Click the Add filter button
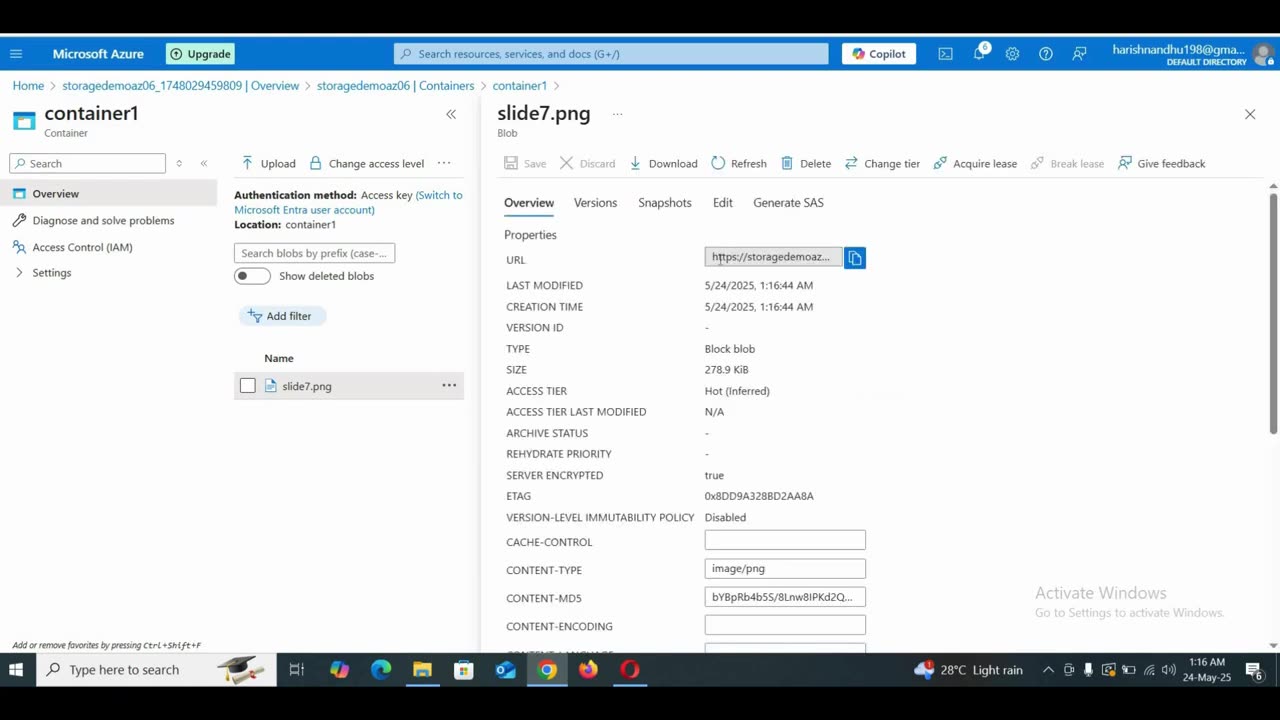 click(x=282, y=316)
